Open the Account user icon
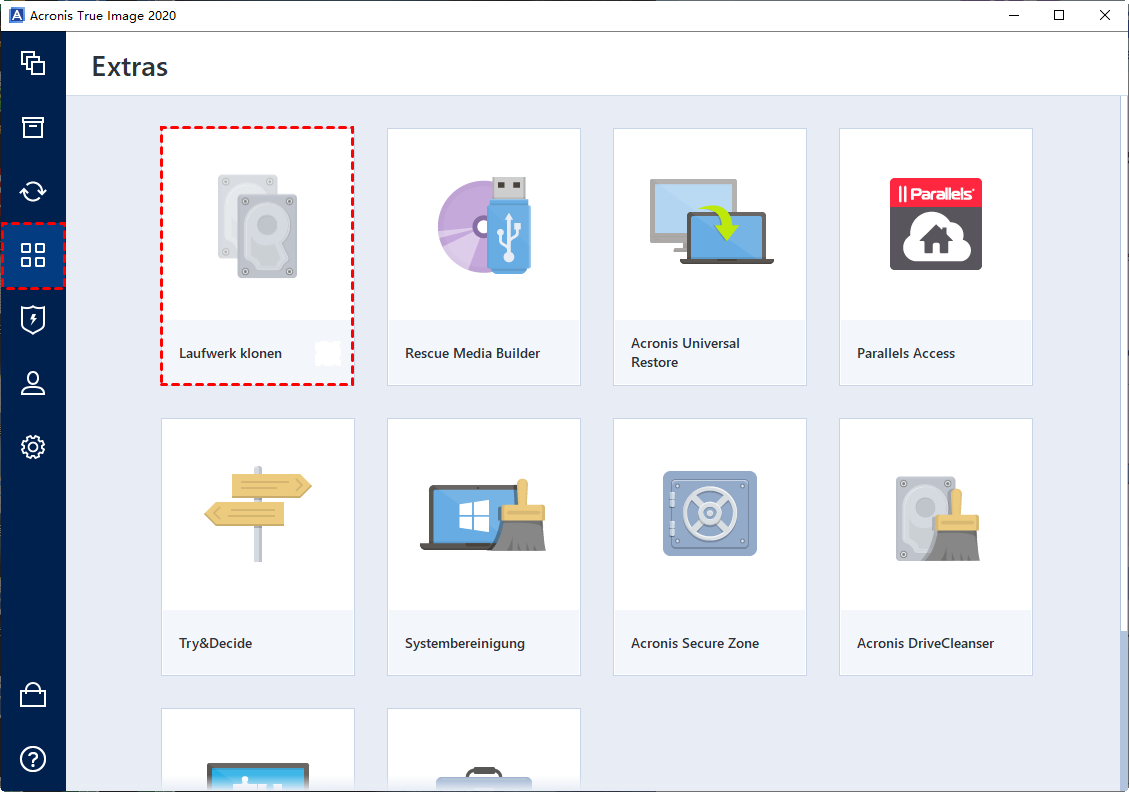Image resolution: width=1129 pixels, height=792 pixels. 32,383
